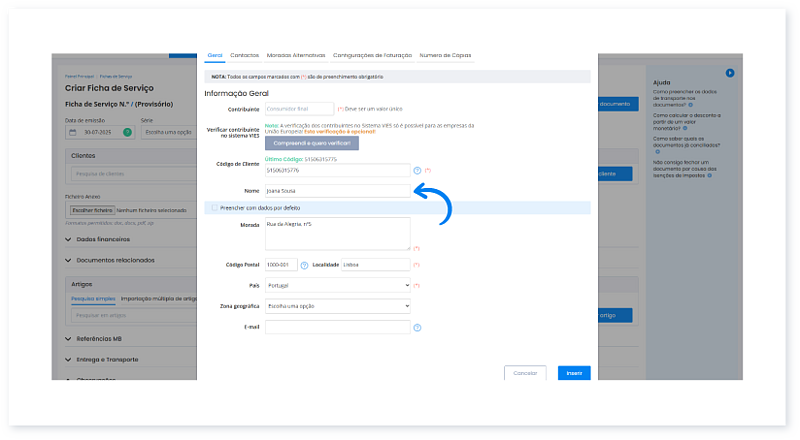Click blue arrow icon above Ajuda panel
The width and height of the screenshot is (800, 440).
click(730, 73)
